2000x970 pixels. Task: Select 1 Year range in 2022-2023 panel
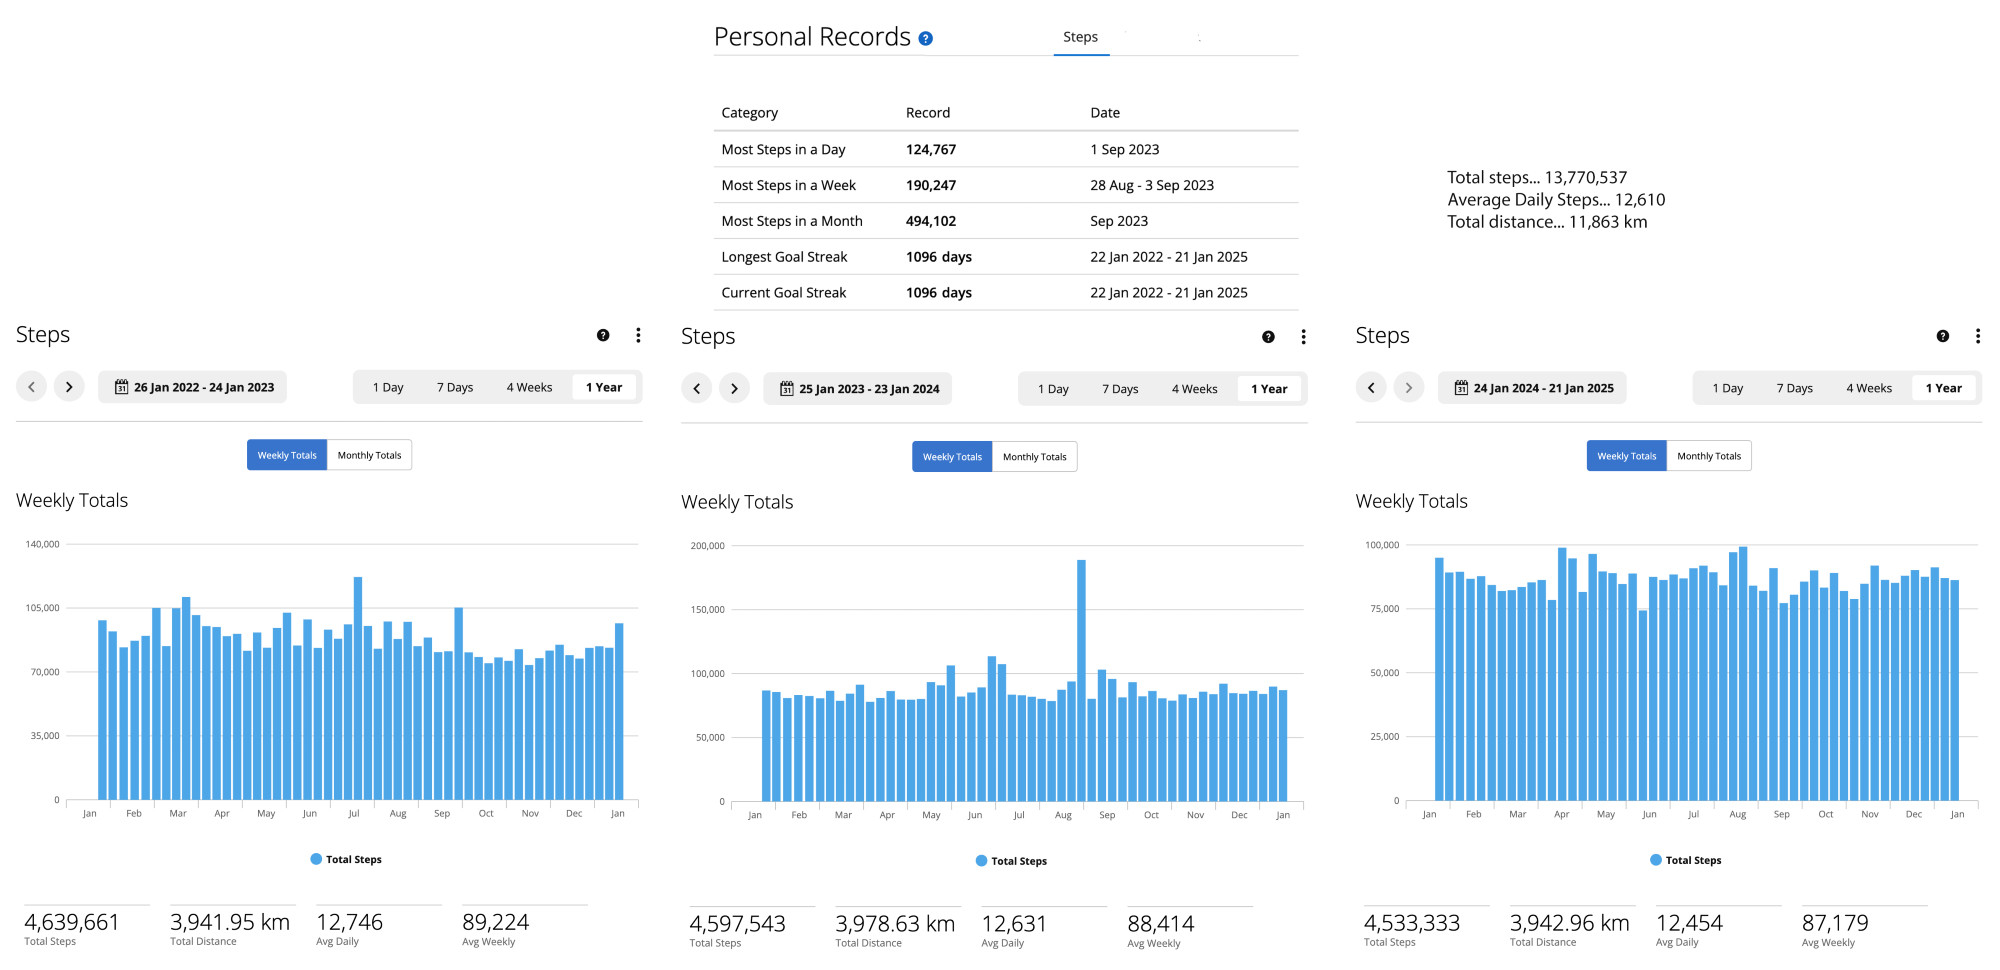604,387
